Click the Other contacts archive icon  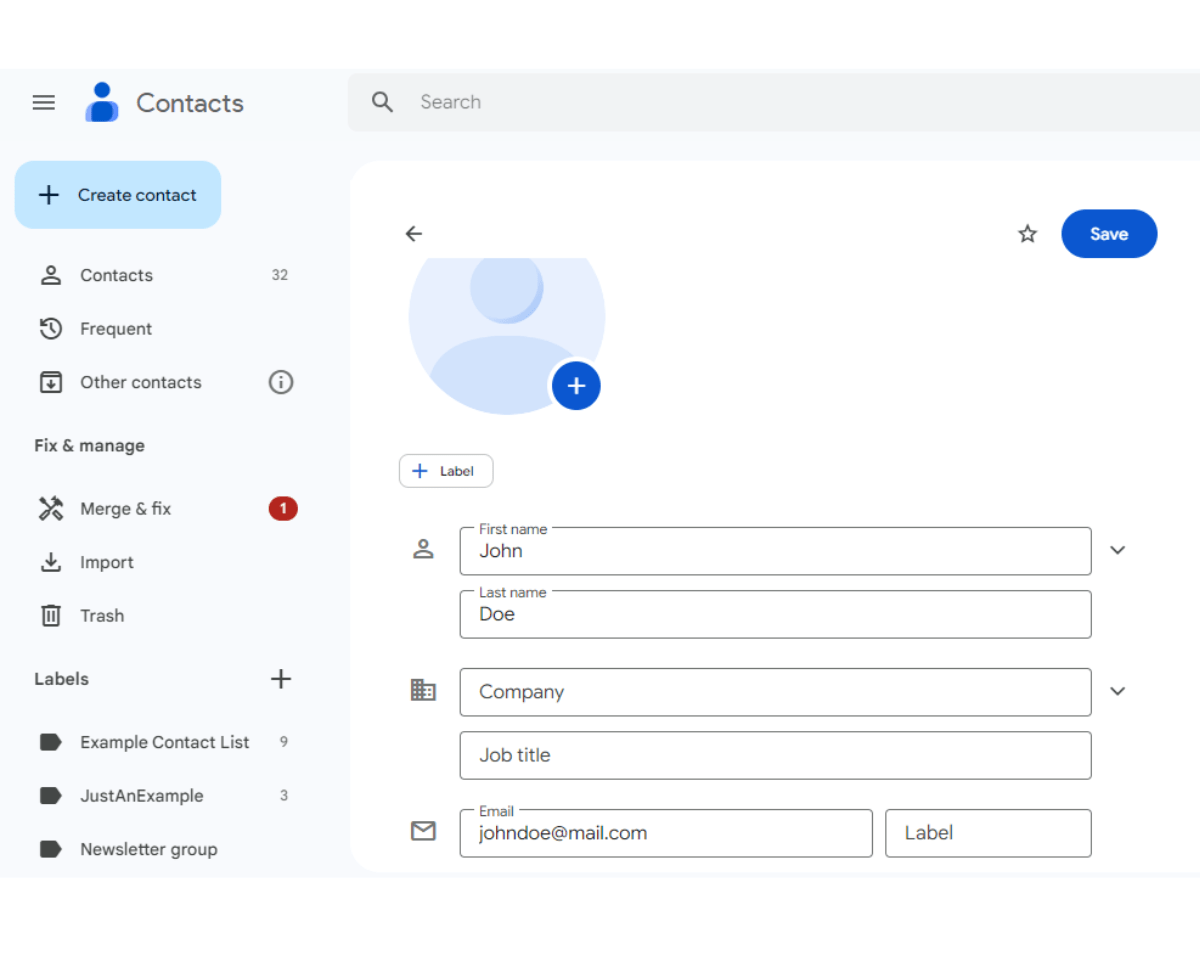(x=50, y=382)
